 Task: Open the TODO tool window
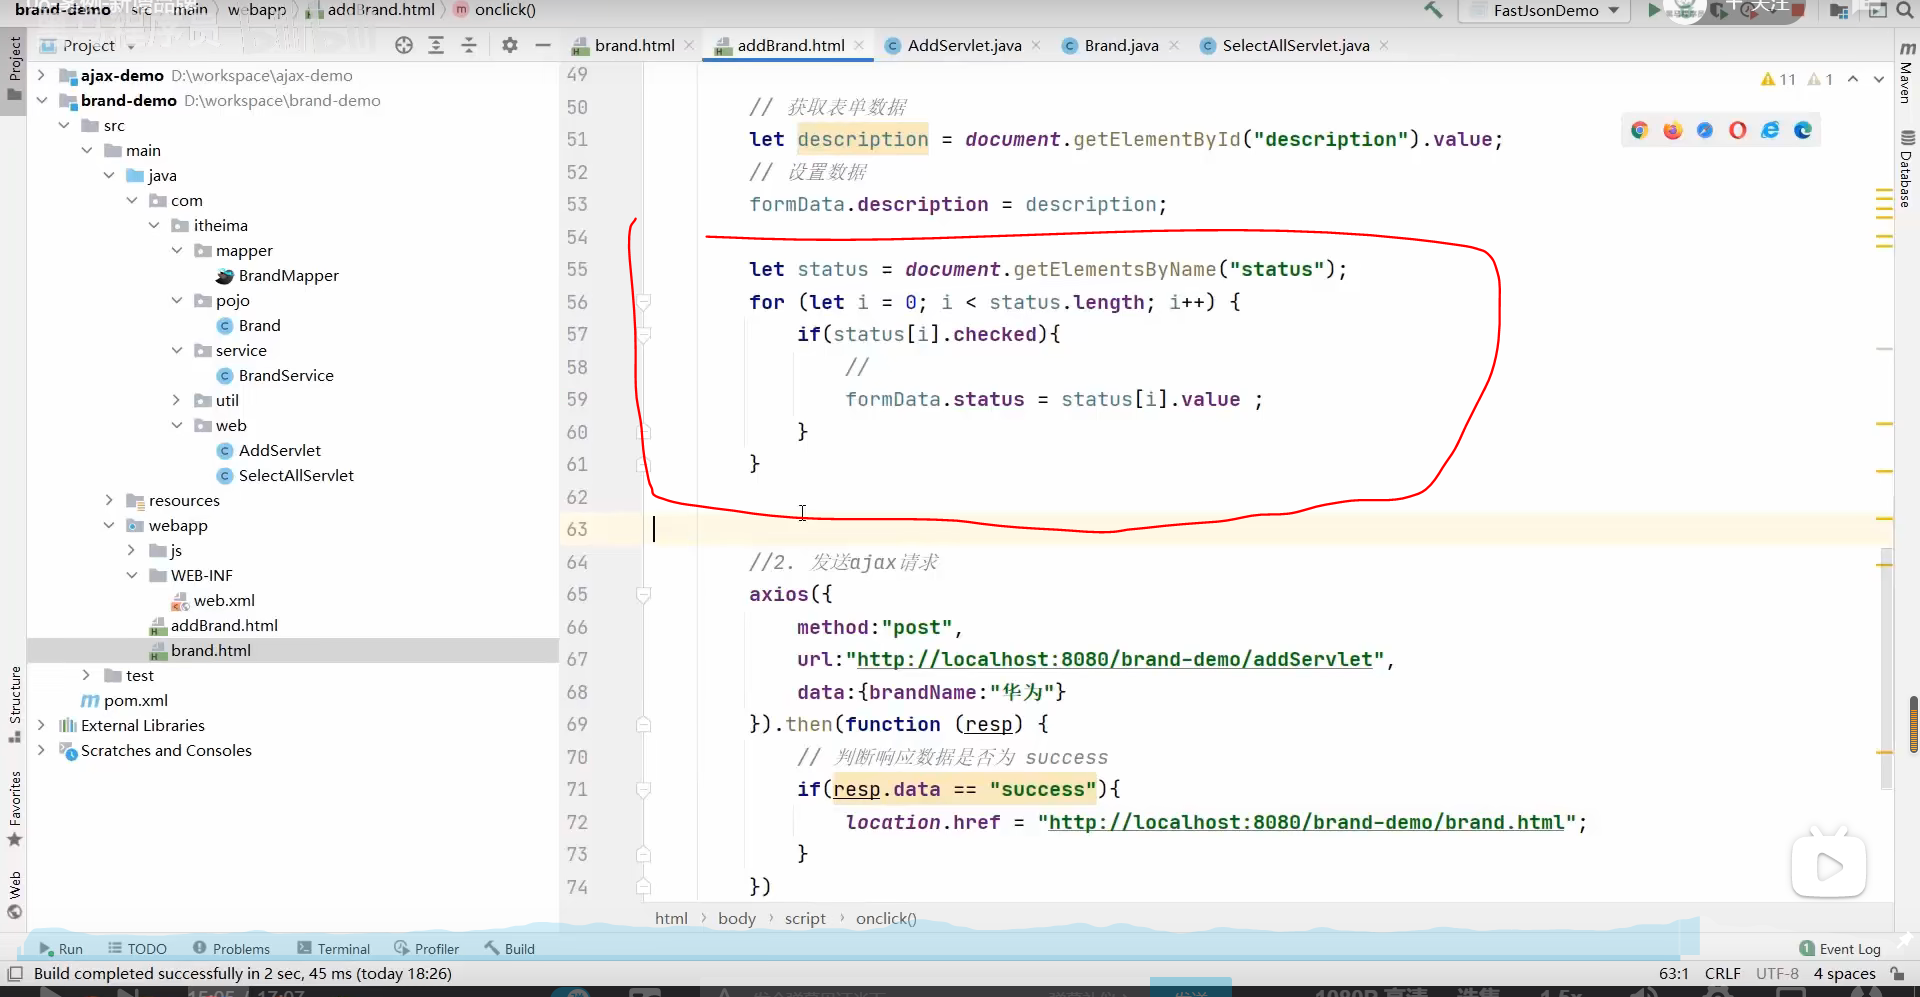pos(137,948)
